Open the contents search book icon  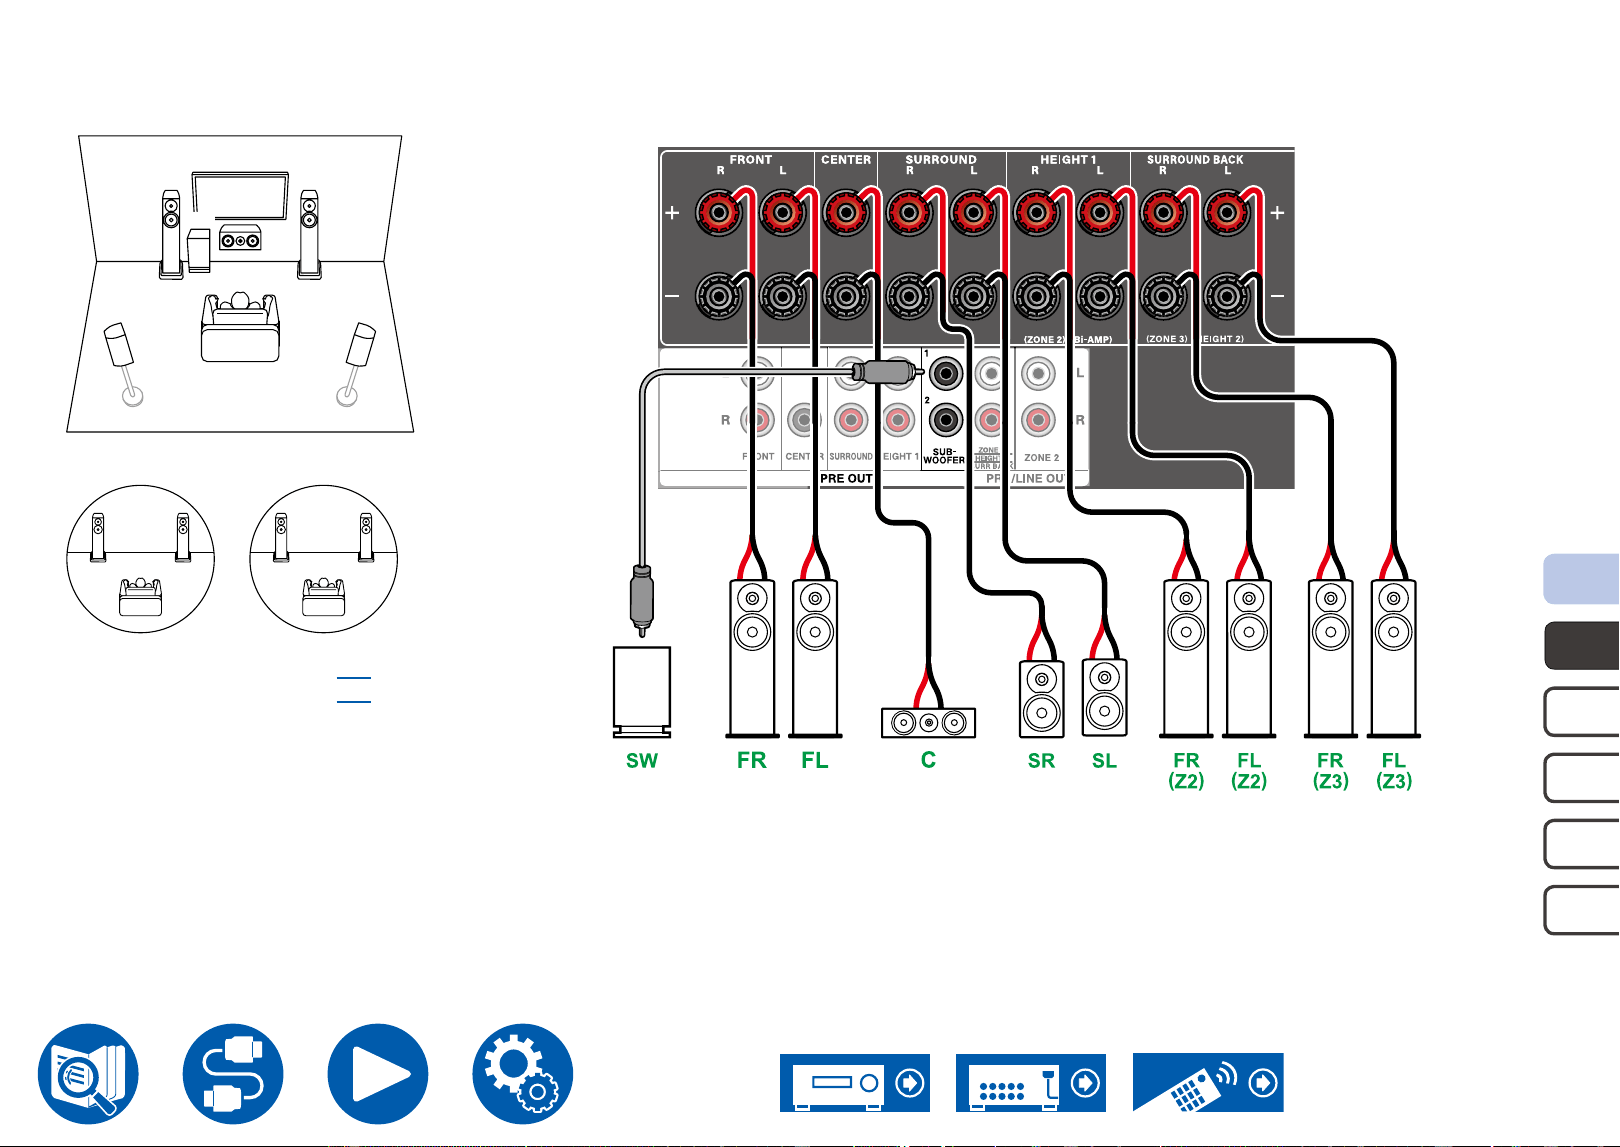click(88, 1073)
